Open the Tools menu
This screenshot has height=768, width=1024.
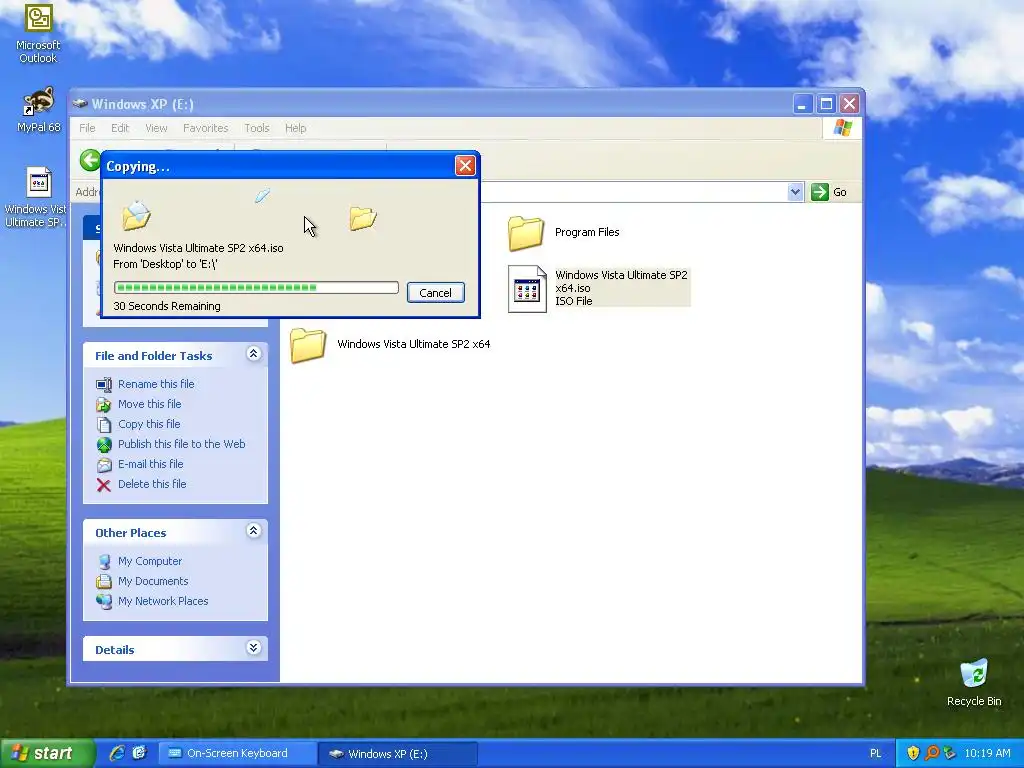257,128
